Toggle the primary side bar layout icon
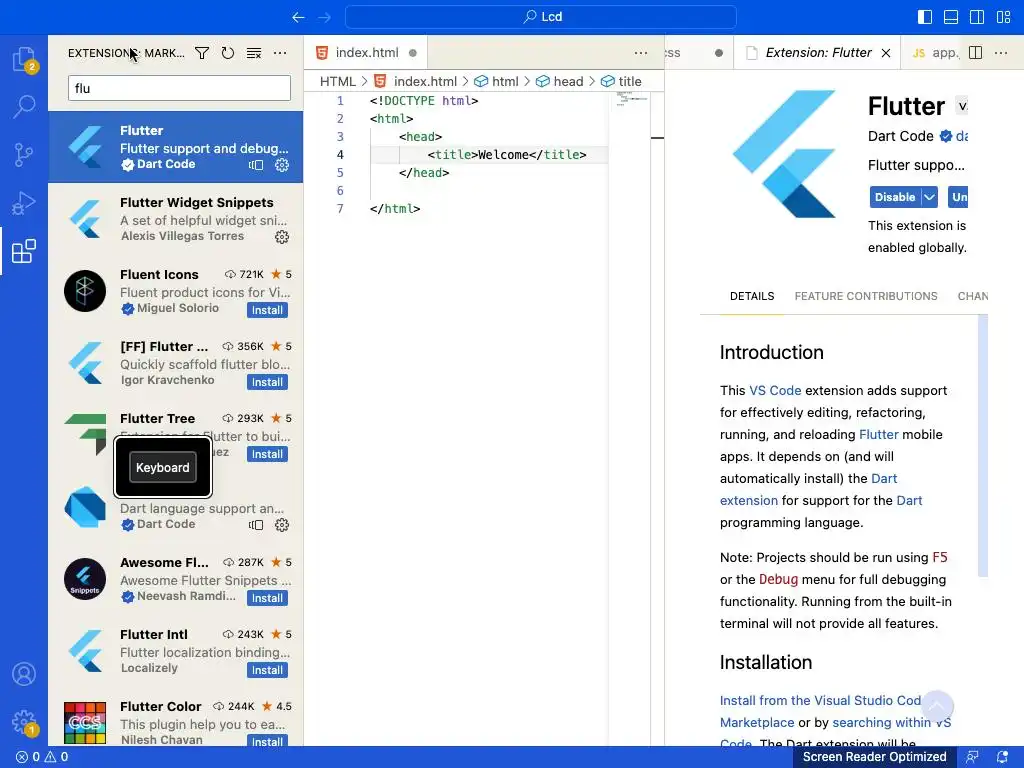This screenshot has height=768, width=1024. pyautogui.click(x=925, y=17)
